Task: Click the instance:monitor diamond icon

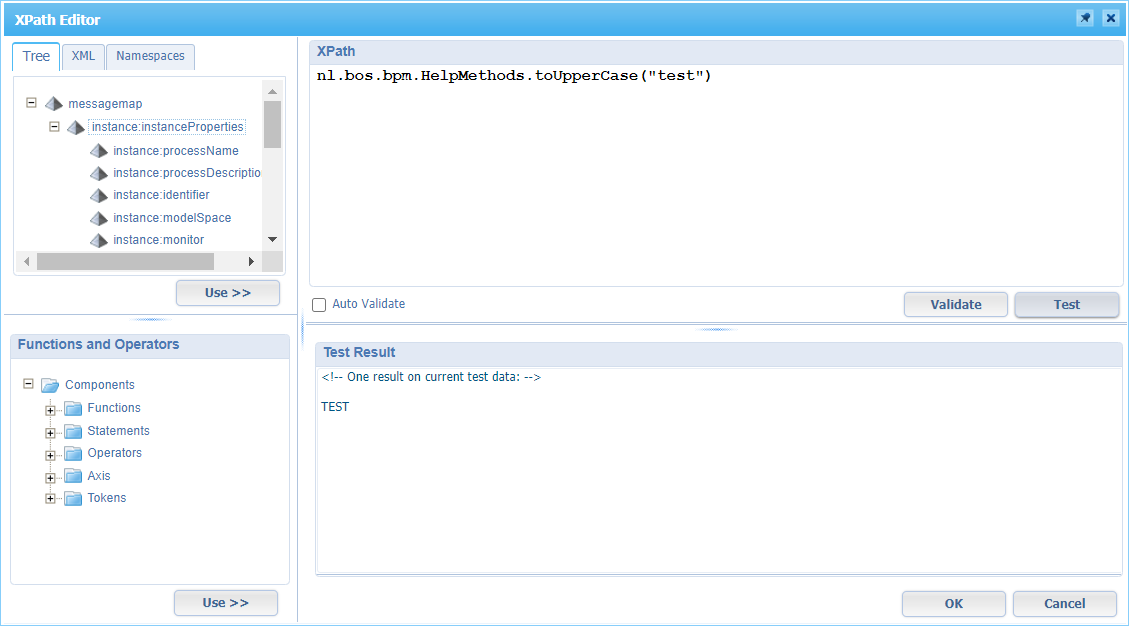Action: (x=98, y=240)
